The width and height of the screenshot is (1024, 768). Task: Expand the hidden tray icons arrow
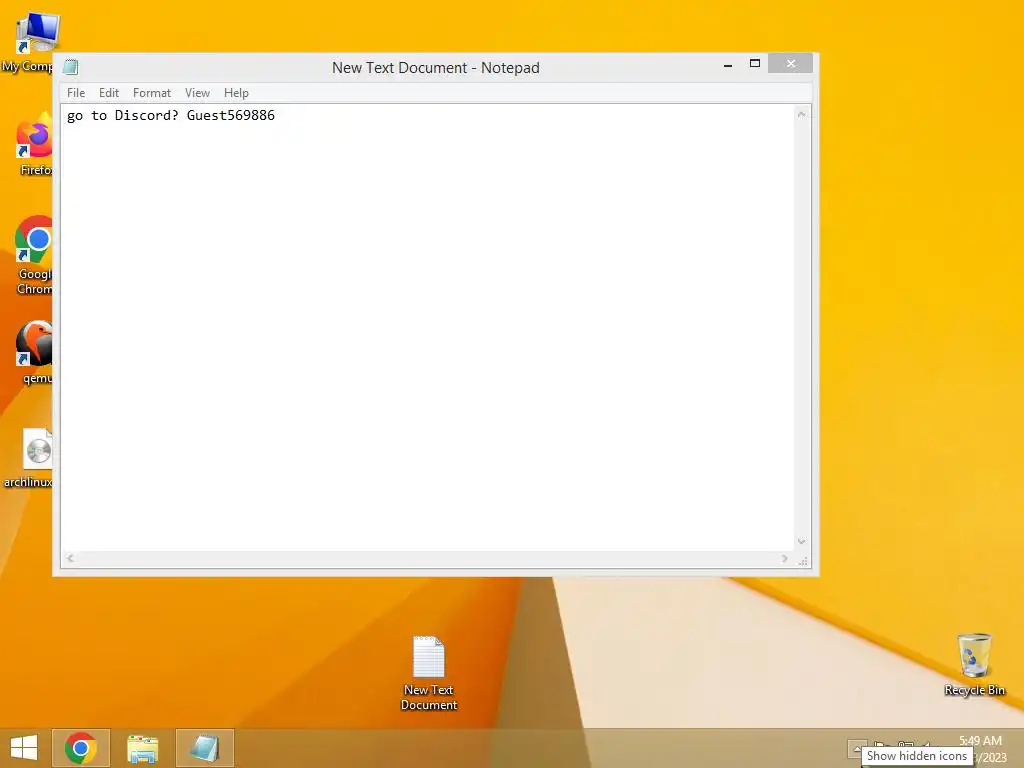click(856, 748)
